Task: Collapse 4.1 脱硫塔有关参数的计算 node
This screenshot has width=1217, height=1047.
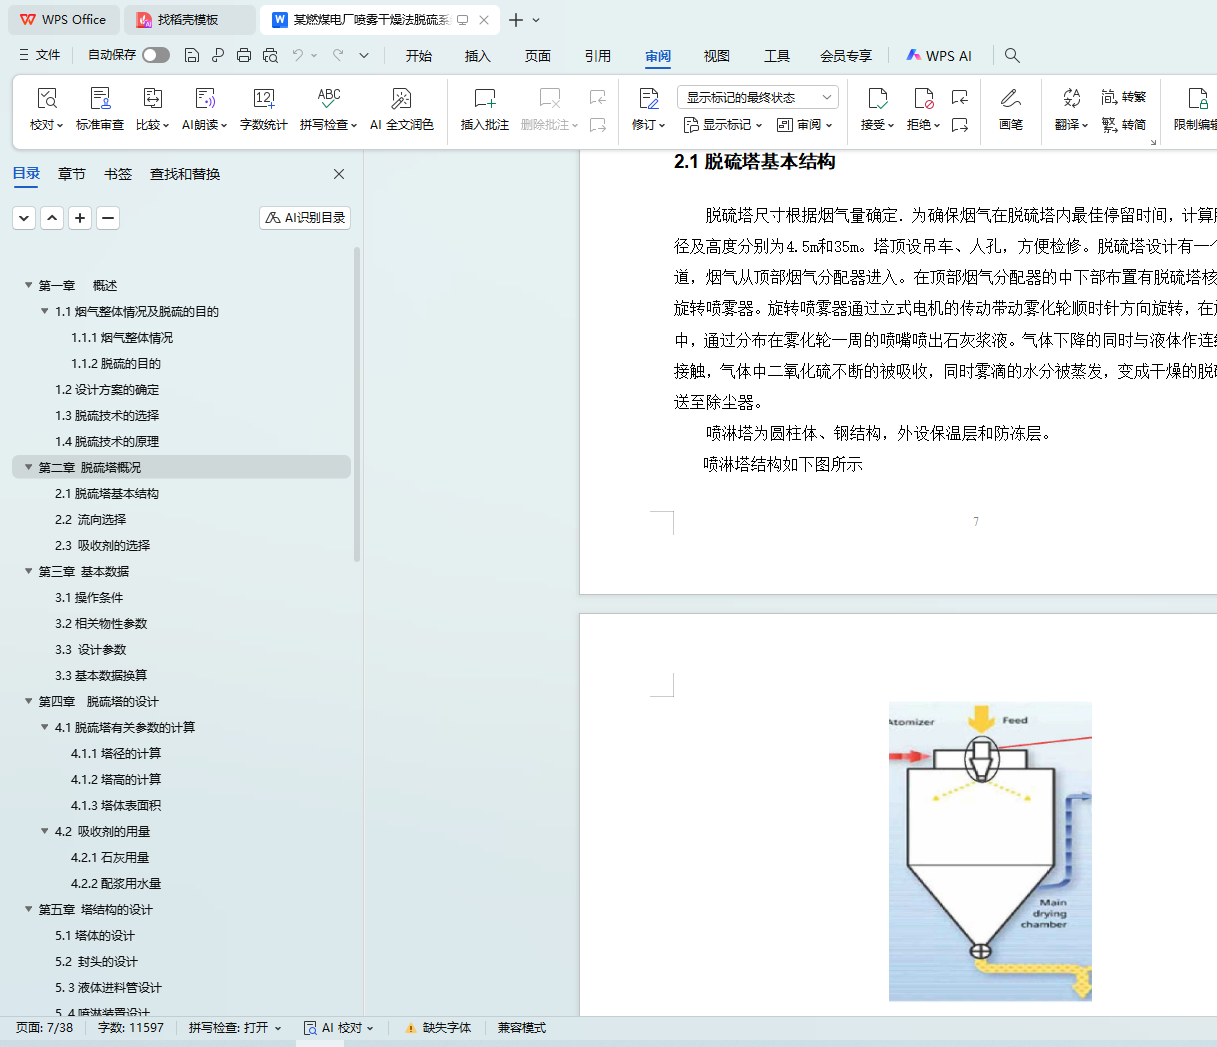Action: pos(45,727)
